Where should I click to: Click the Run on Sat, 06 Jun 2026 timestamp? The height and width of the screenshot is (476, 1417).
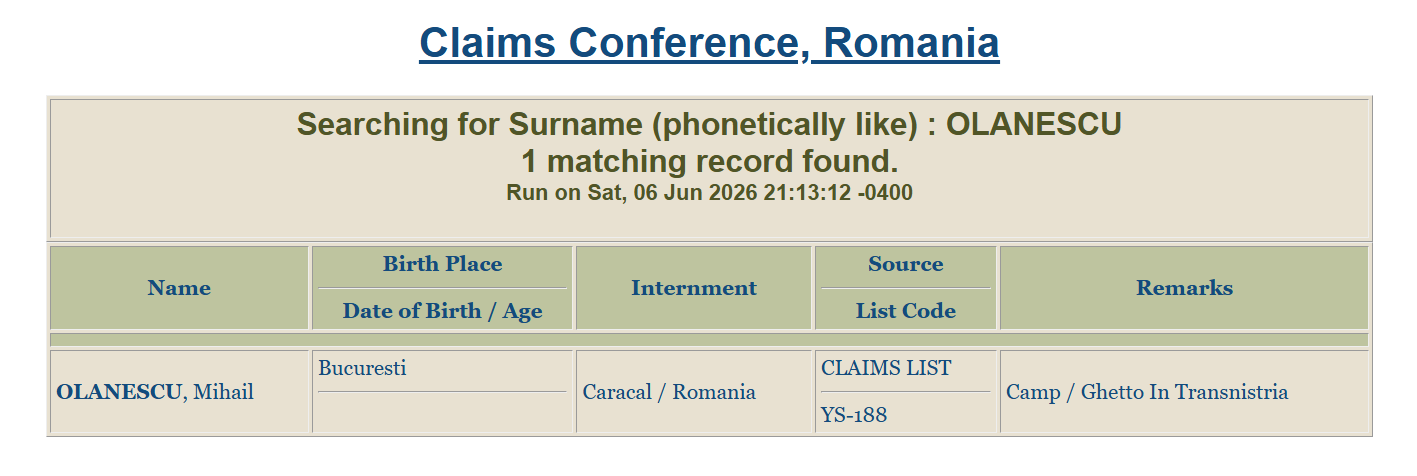[709, 192]
